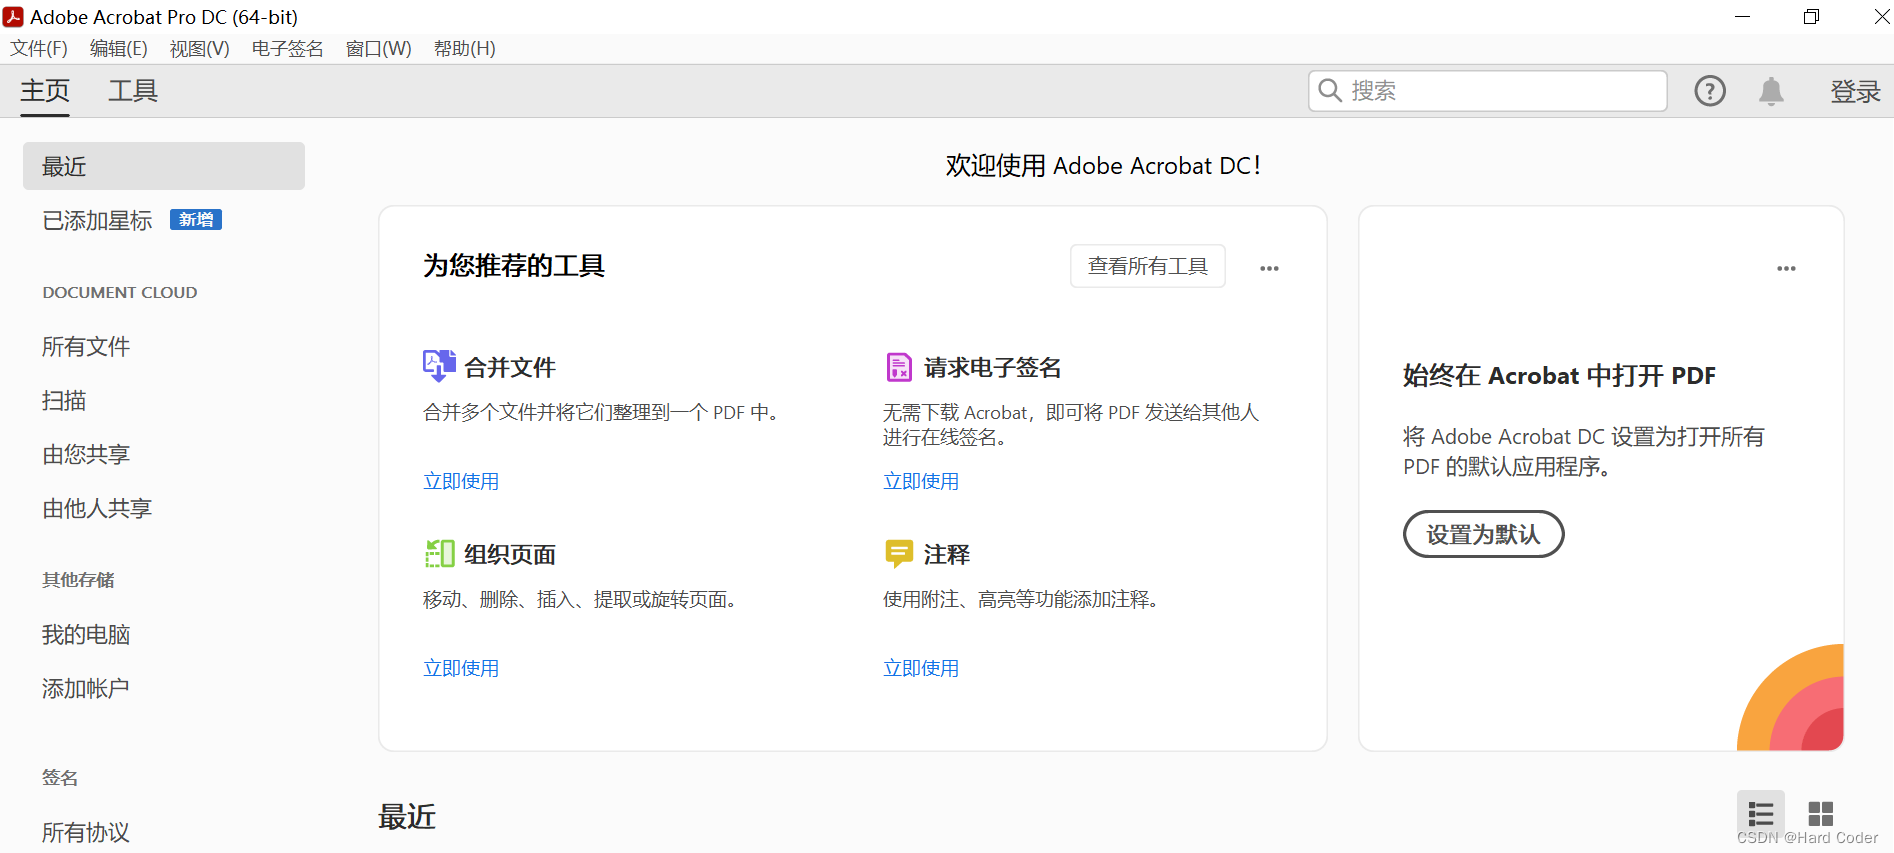Screen dimensions: 1894x853
Task: Click 立即使用 under 合并文件
Action: (461, 481)
